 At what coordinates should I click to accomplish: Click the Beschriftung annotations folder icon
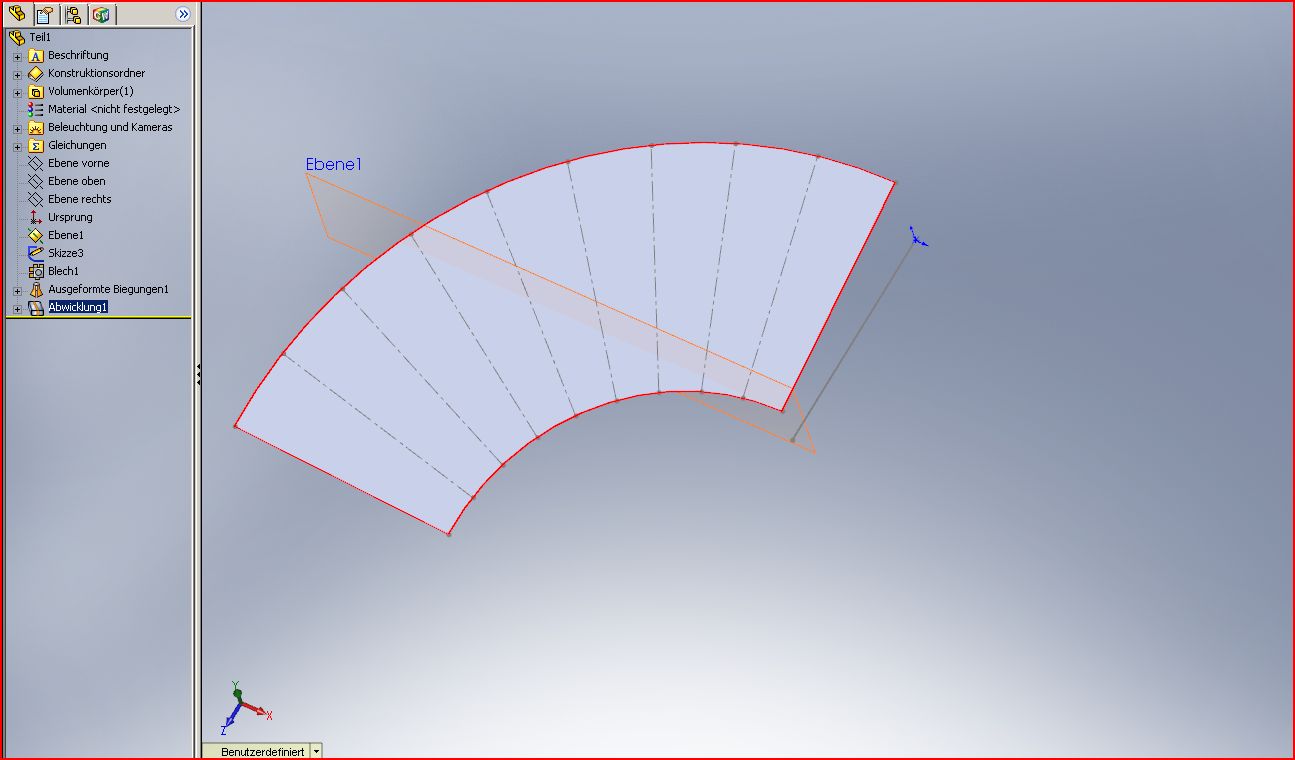(36, 56)
